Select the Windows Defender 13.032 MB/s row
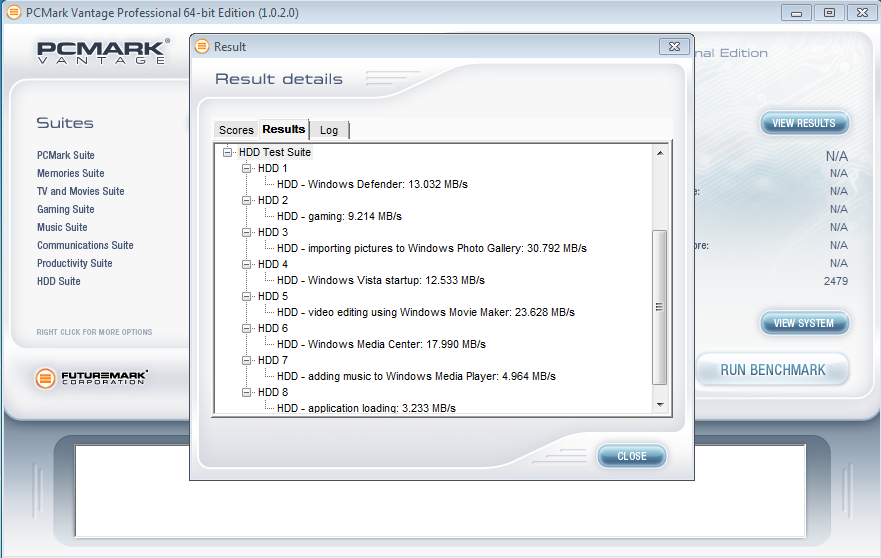Viewport: 881px width, 558px height. click(x=372, y=184)
